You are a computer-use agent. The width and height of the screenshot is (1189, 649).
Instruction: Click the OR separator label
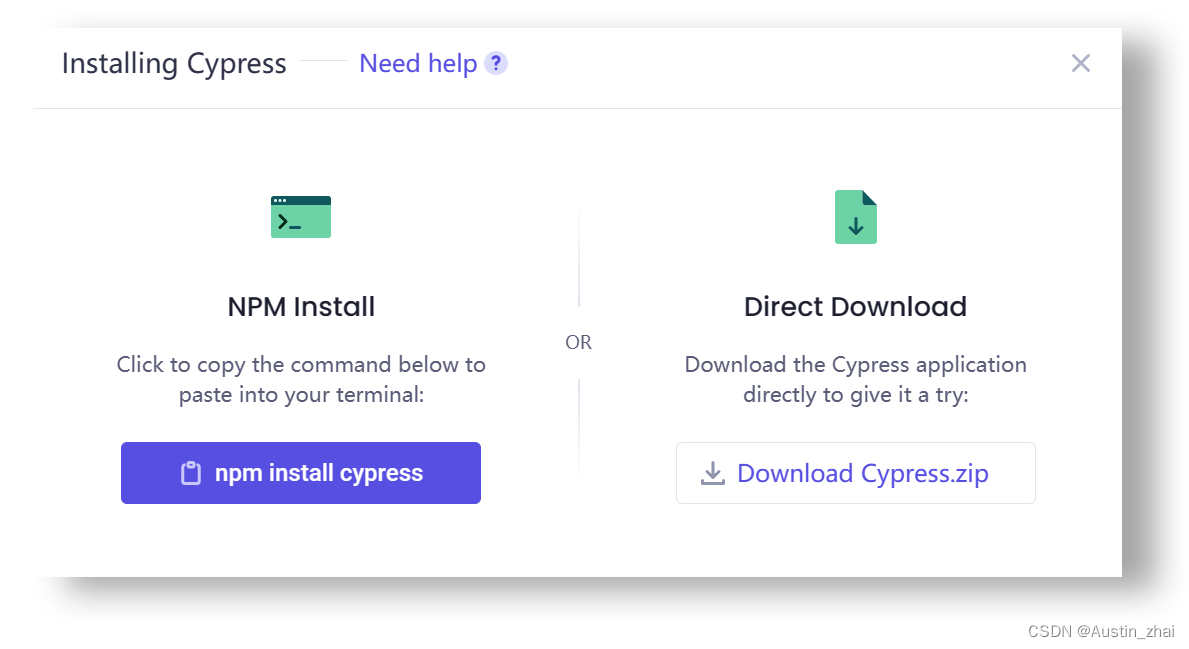(x=579, y=343)
